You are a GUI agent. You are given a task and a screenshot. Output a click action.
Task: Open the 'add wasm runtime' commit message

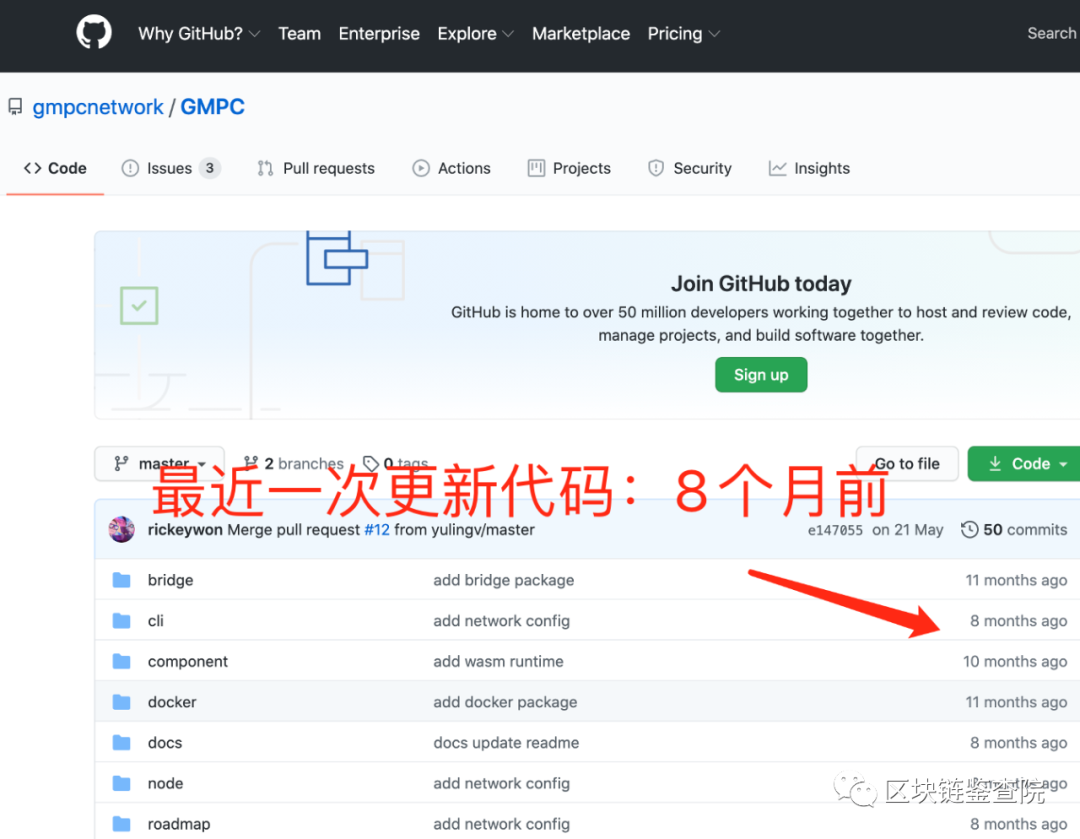point(498,661)
